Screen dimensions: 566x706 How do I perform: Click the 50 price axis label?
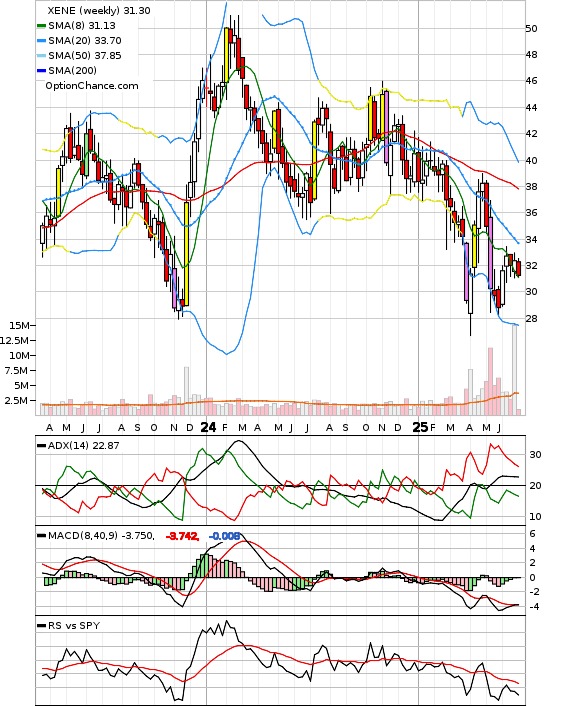(x=531, y=28)
